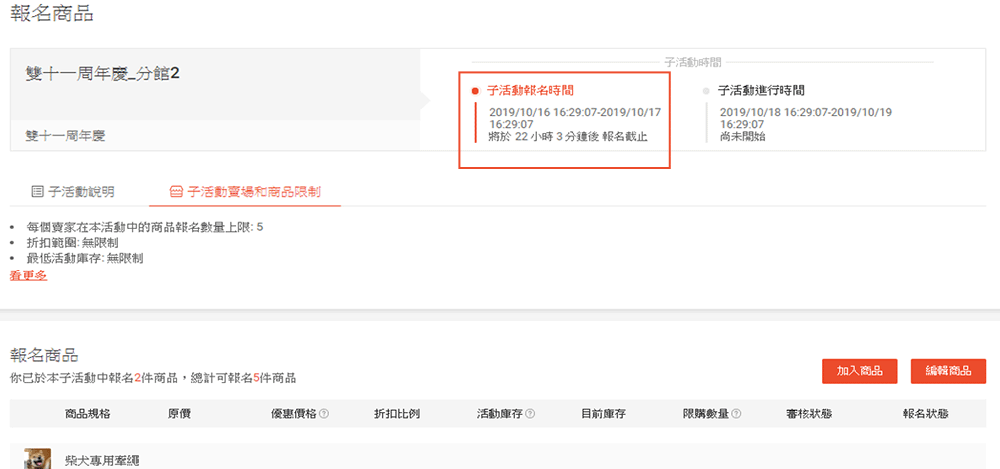This screenshot has height=469, width=1000.
Task: Open the 柴犬專用牽繩 product thumbnail
Action: pyautogui.click(x=38, y=459)
